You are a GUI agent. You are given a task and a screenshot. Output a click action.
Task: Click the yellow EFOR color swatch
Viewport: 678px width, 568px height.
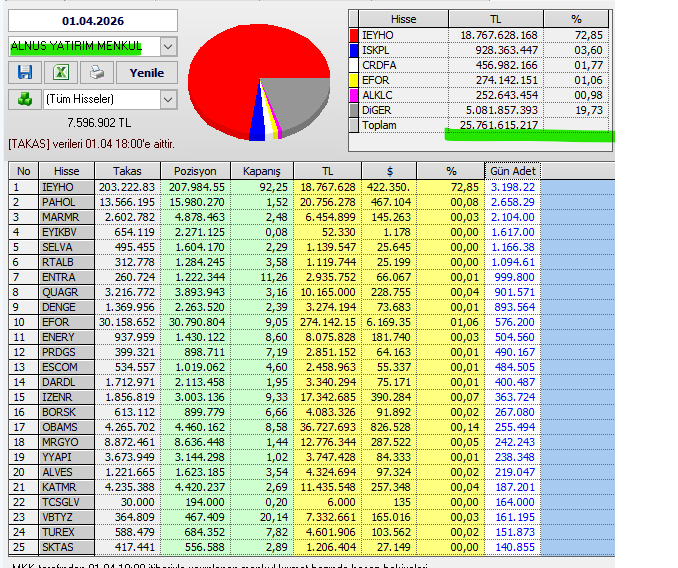click(354, 80)
